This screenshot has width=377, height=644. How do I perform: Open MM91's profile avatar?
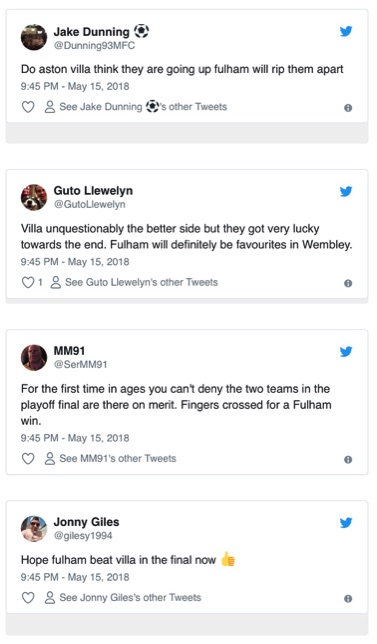[x=34, y=357]
